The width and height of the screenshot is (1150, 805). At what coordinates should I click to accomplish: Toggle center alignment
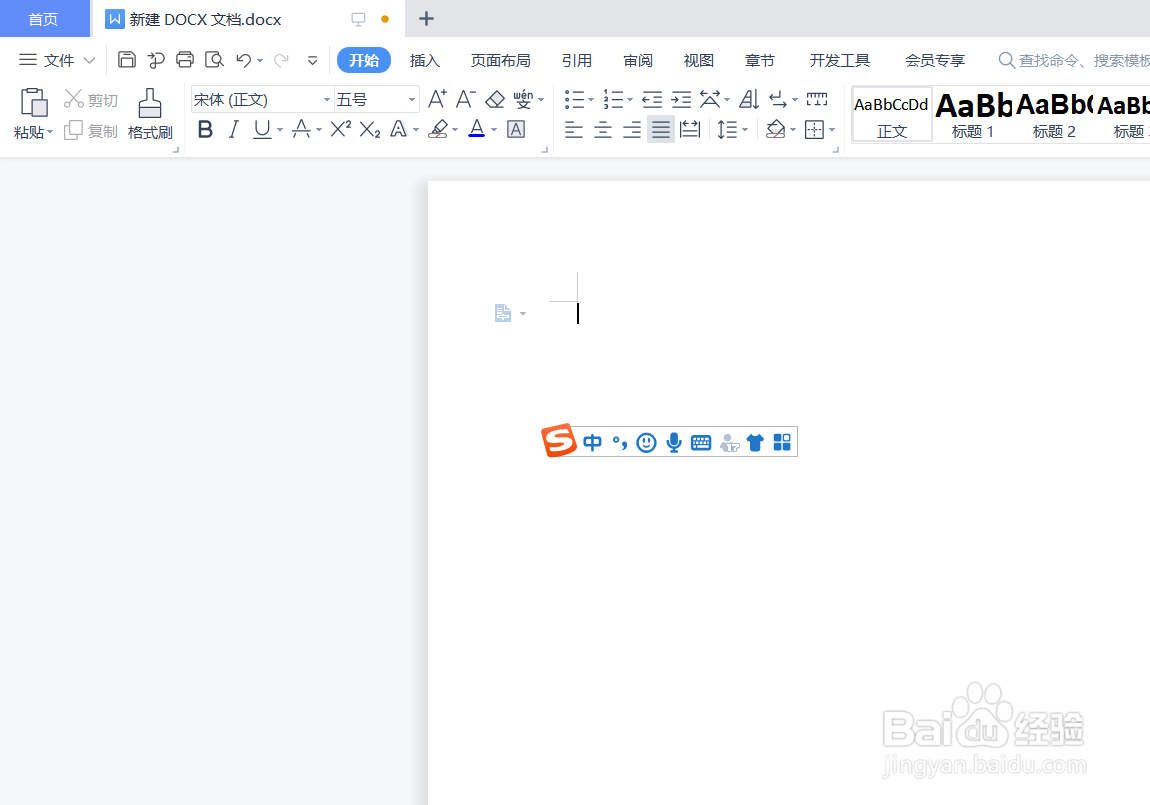click(603, 131)
